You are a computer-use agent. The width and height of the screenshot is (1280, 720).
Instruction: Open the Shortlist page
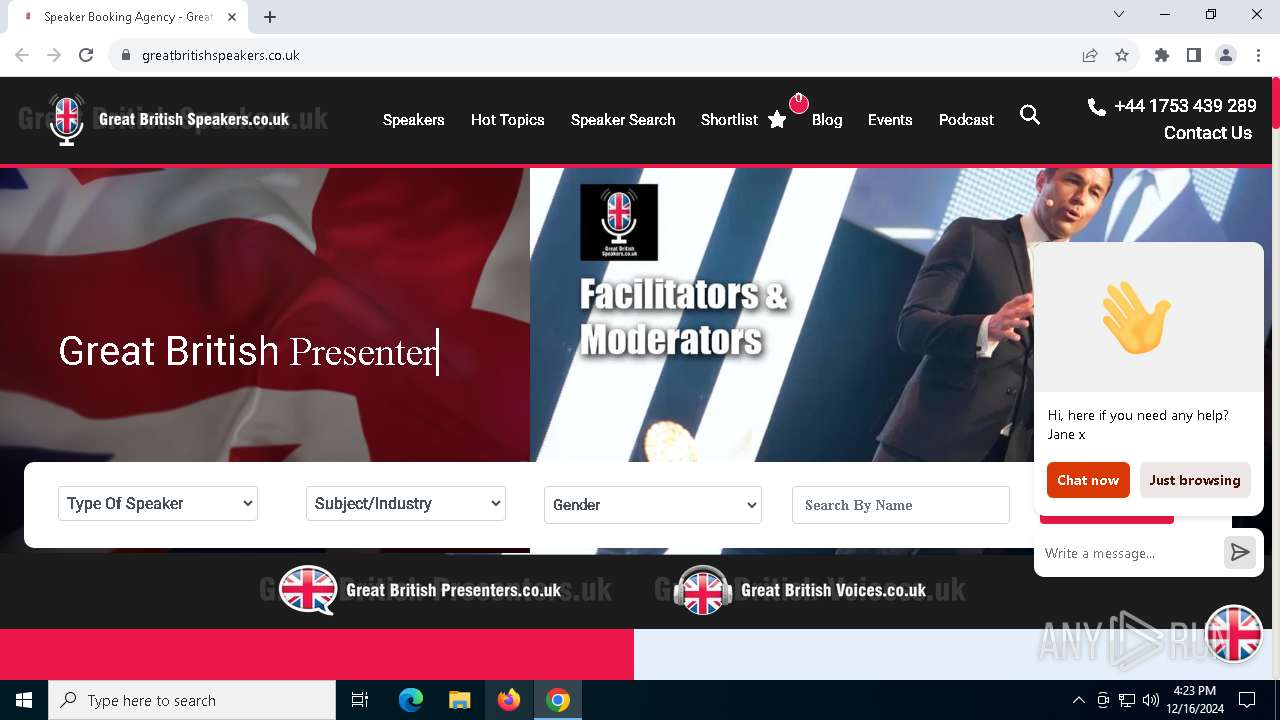(729, 120)
